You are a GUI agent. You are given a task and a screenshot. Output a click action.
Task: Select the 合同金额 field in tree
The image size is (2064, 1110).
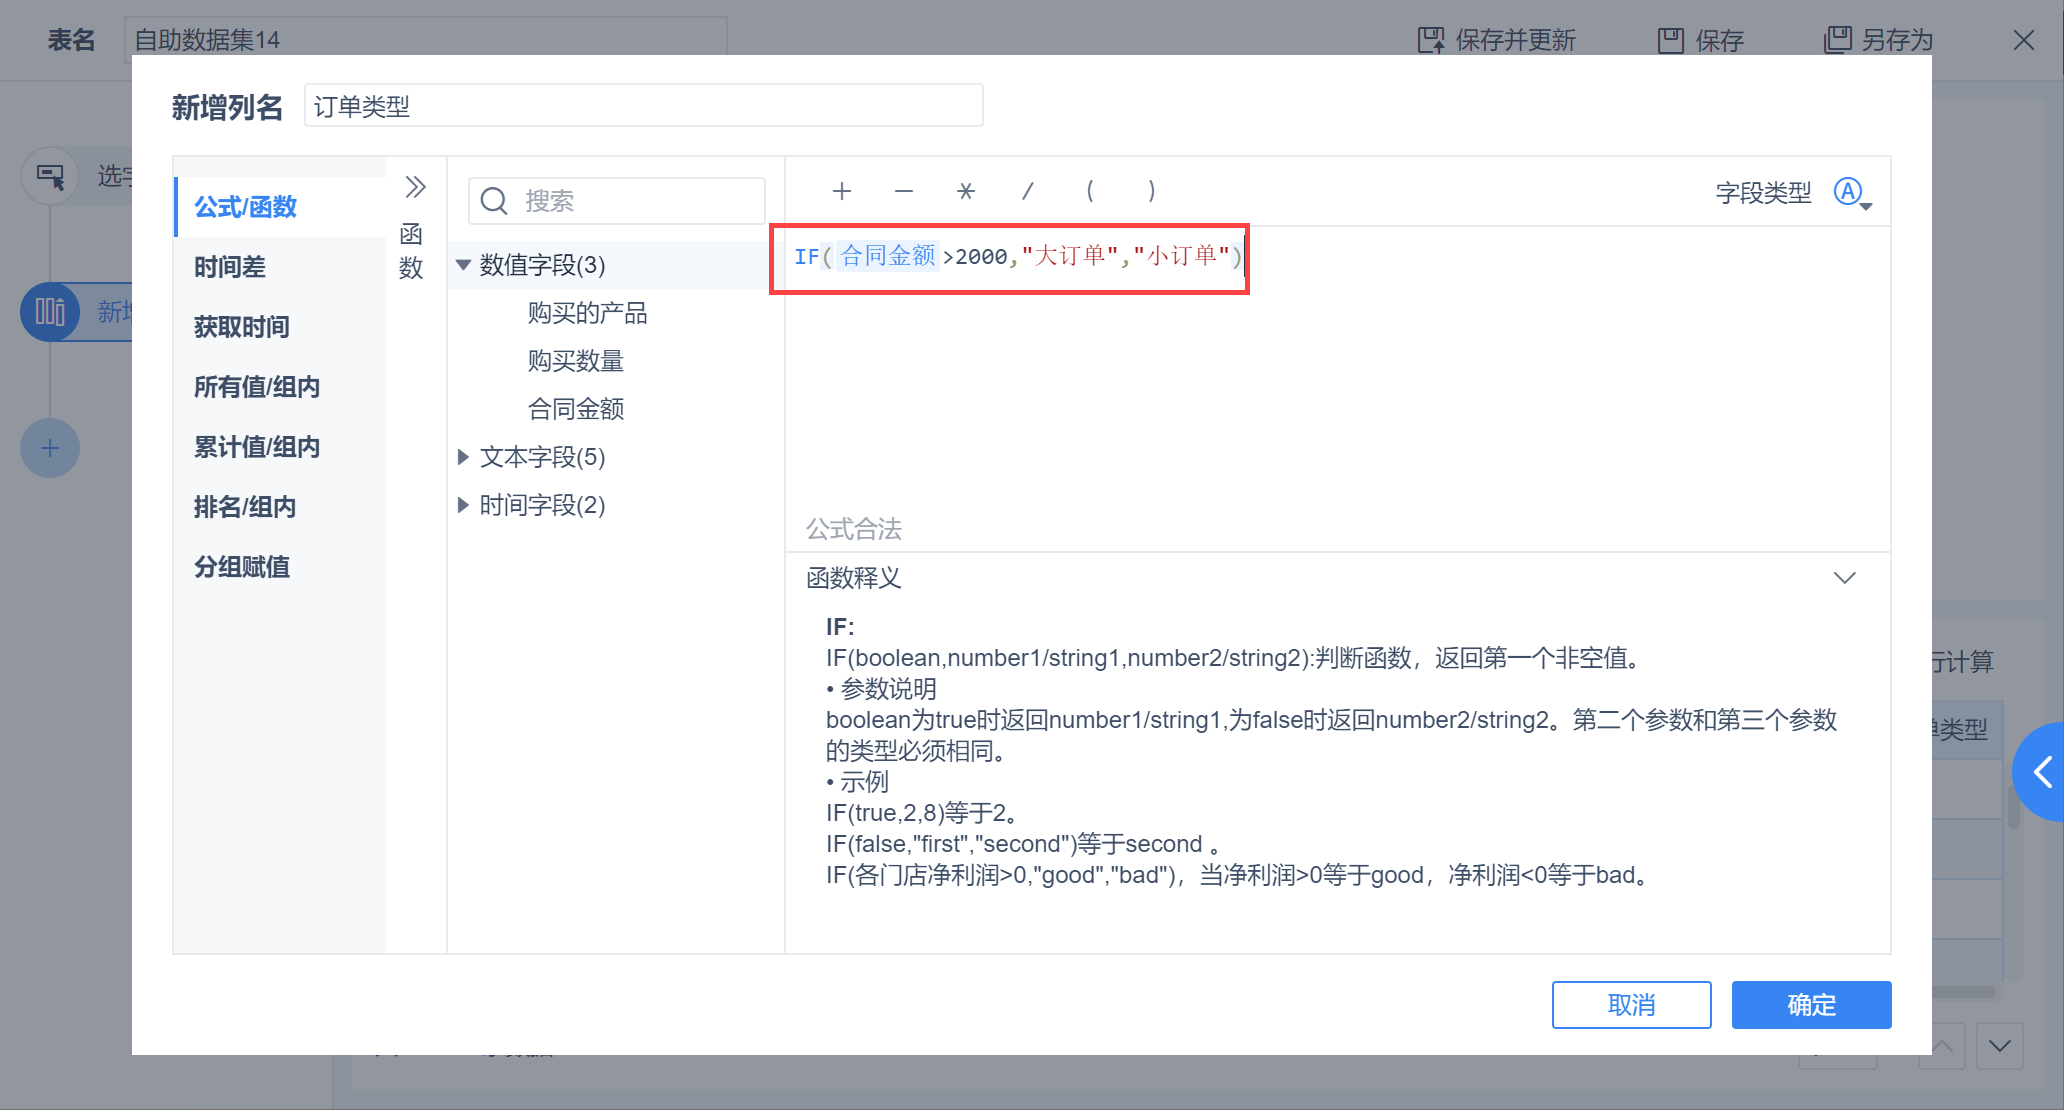[x=576, y=409]
